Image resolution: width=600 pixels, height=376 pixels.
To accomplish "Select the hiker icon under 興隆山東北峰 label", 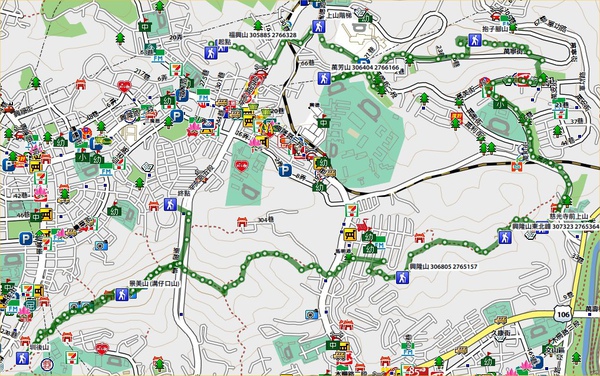I will coord(505,237).
